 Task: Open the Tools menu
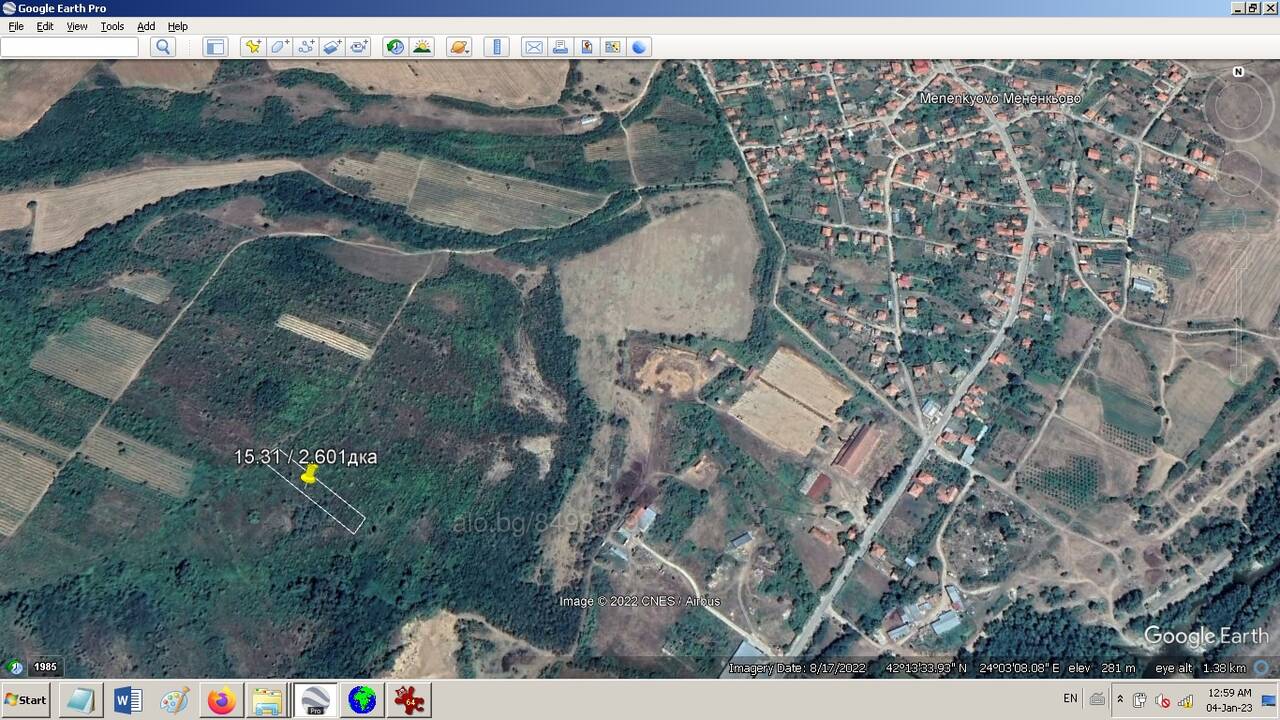pyautogui.click(x=112, y=26)
